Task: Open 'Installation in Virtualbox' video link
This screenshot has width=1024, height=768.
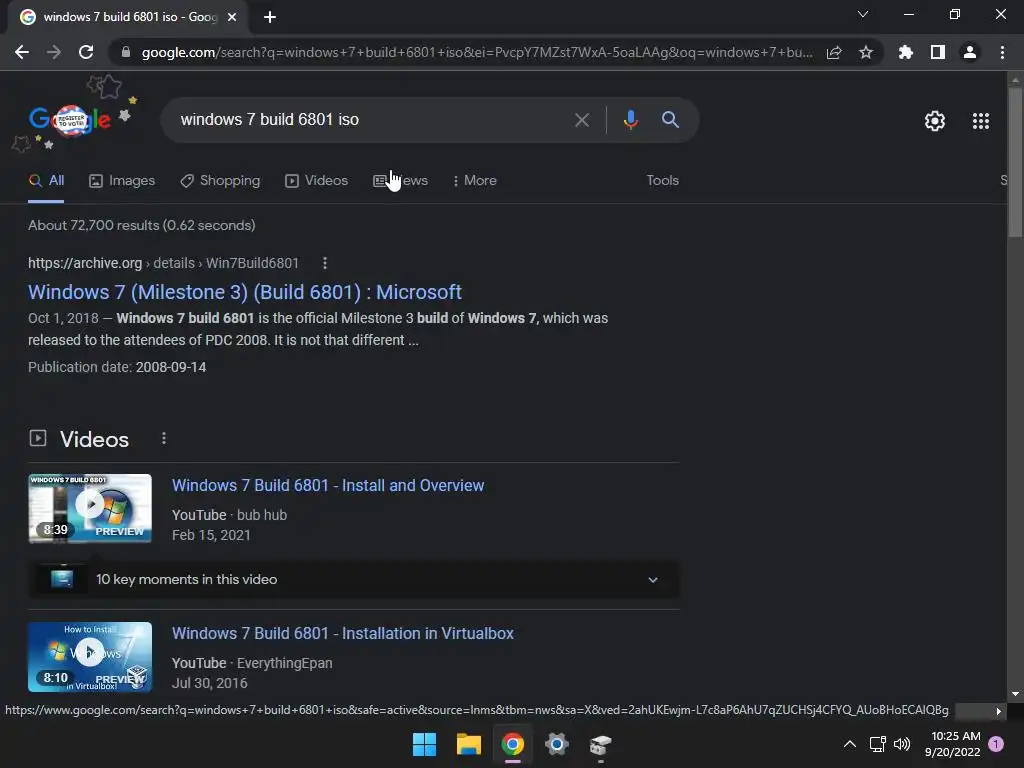Action: click(343, 633)
